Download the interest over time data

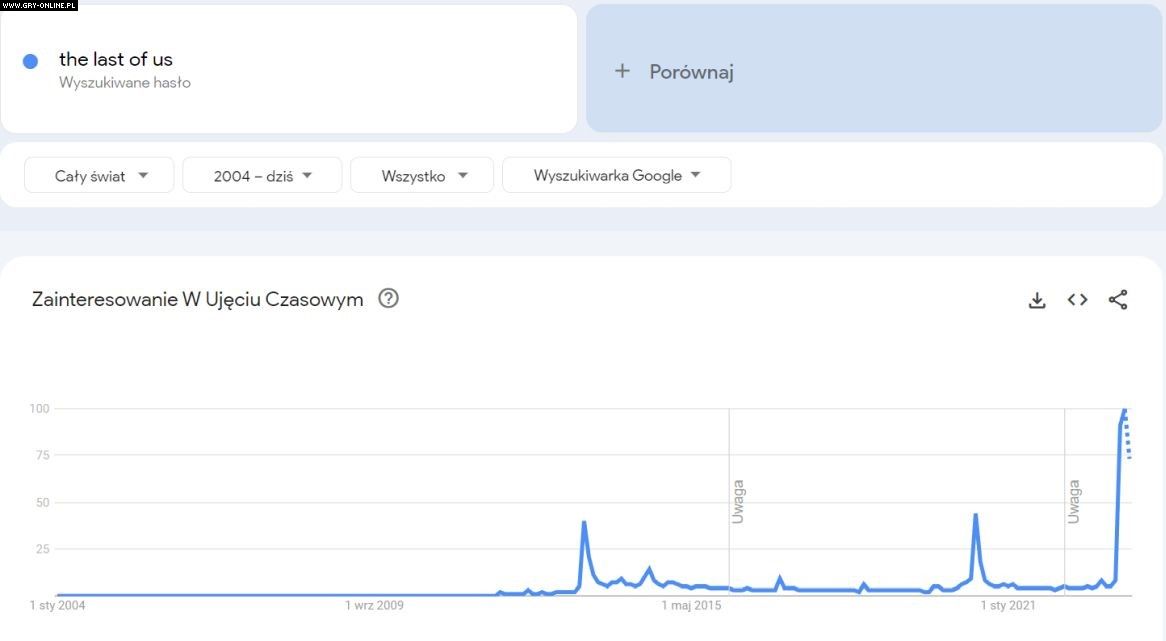click(x=1037, y=300)
